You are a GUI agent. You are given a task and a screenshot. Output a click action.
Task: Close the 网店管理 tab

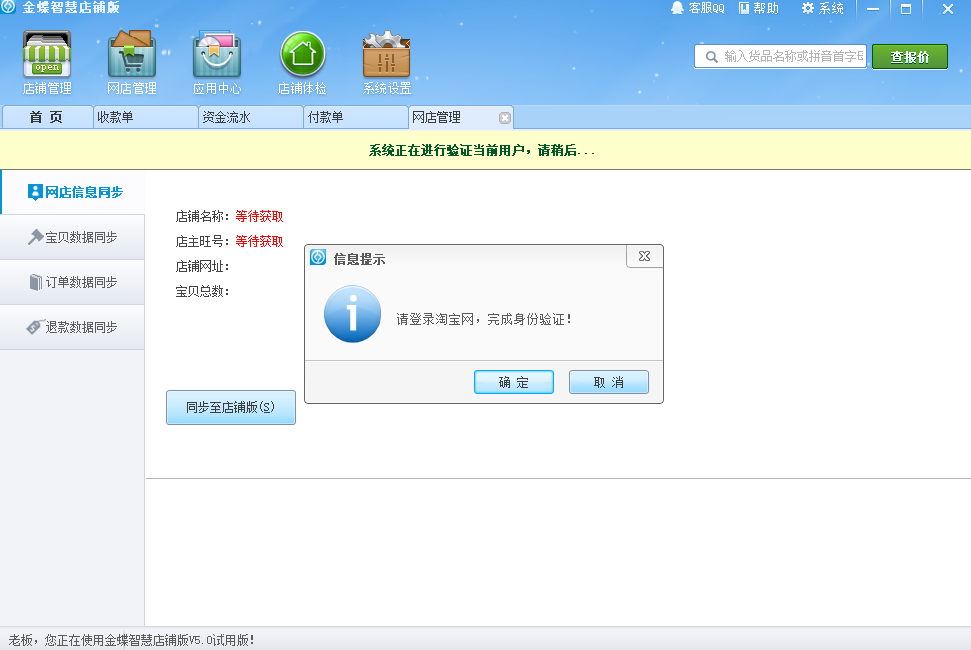tap(505, 118)
